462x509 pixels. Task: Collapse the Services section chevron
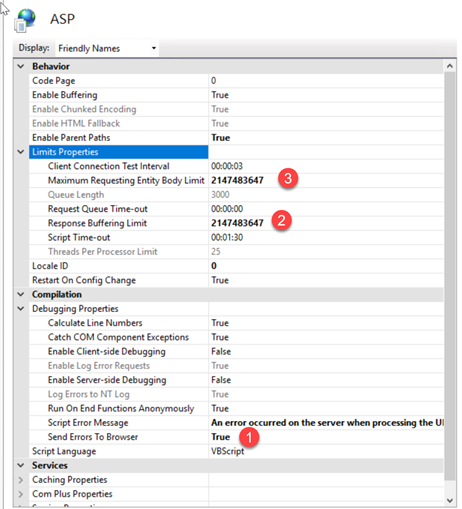(x=21, y=465)
